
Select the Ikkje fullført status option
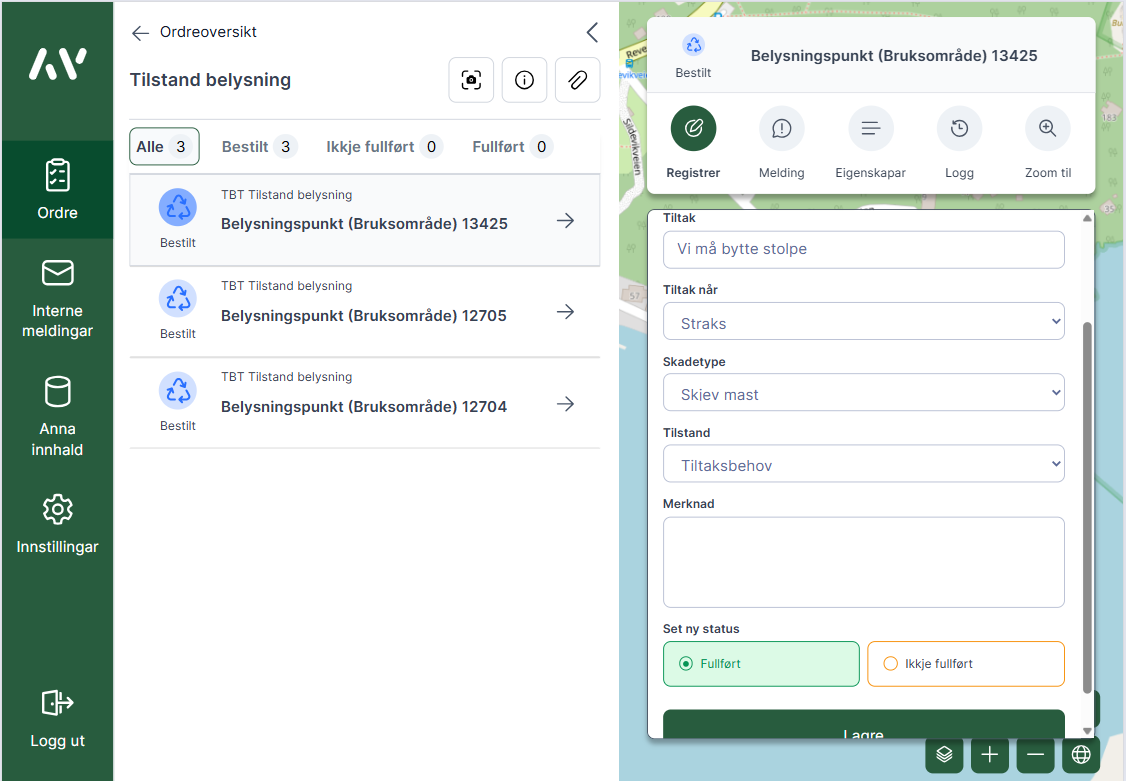[x=891, y=664]
